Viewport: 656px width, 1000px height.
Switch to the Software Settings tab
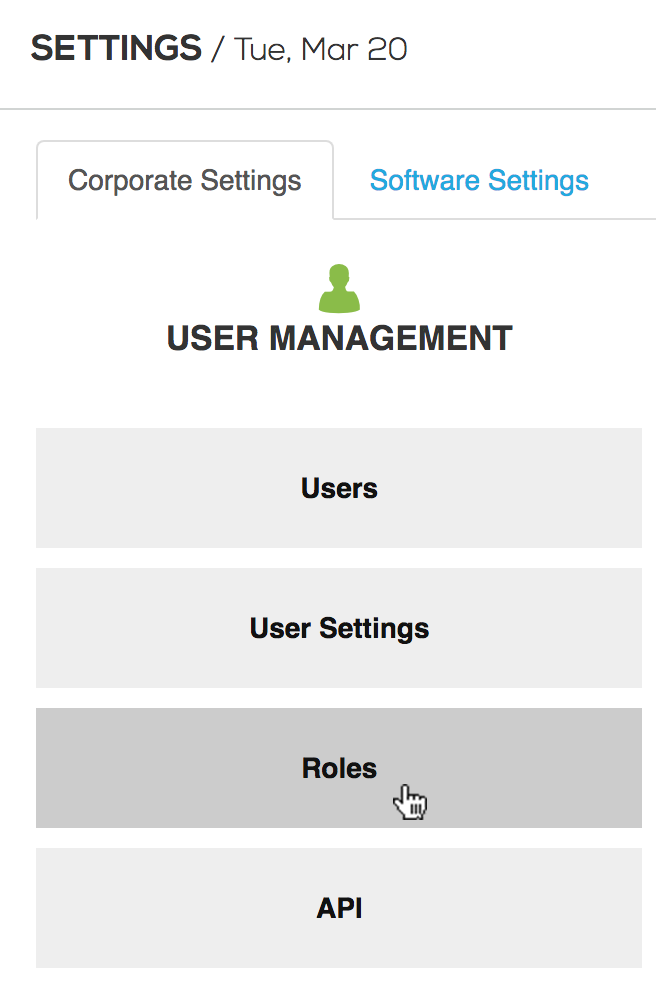point(479,181)
